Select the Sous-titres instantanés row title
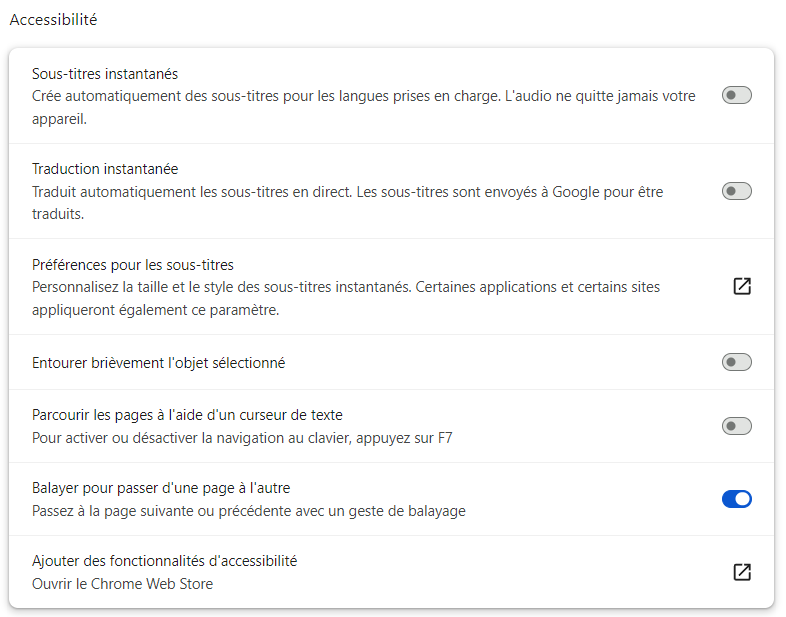Image resolution: width=786 pixels, height=617 pixels. point(105,74)
